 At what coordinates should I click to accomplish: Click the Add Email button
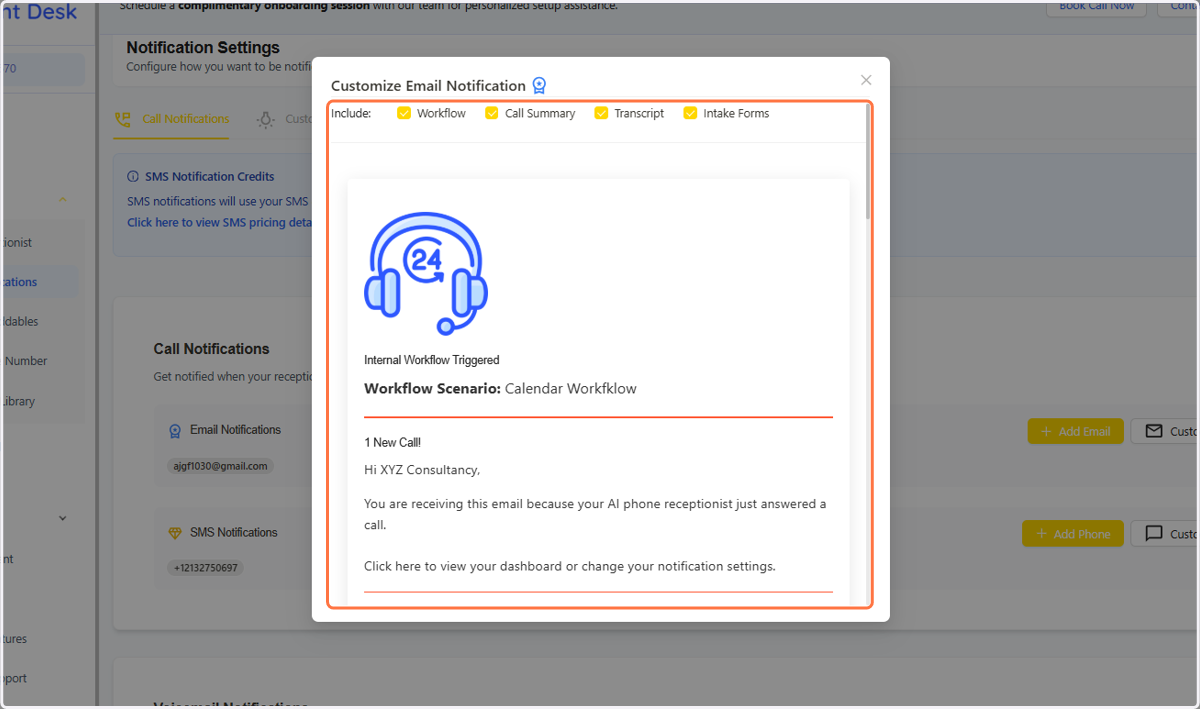point(1075,431)
